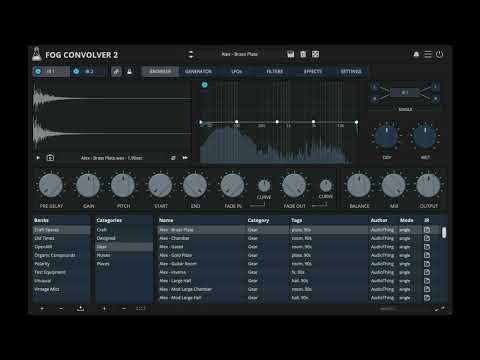The image size is (480, 360).
Task: Select the middle EQ node on the curve
Action: pyautogui.click(x=277, y=122)
